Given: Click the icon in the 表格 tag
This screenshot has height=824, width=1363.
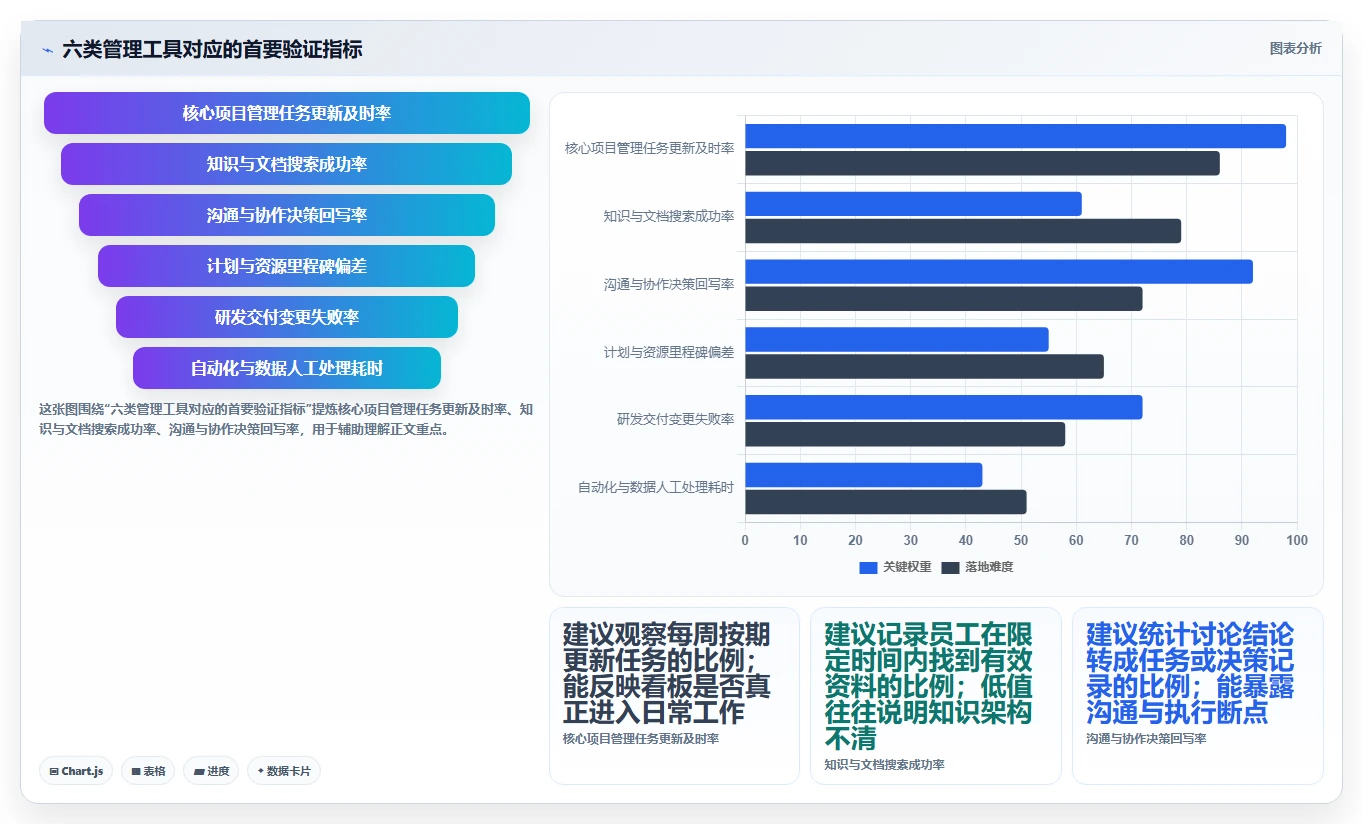Looking at the screenshot, I should (x=136, y=772).
